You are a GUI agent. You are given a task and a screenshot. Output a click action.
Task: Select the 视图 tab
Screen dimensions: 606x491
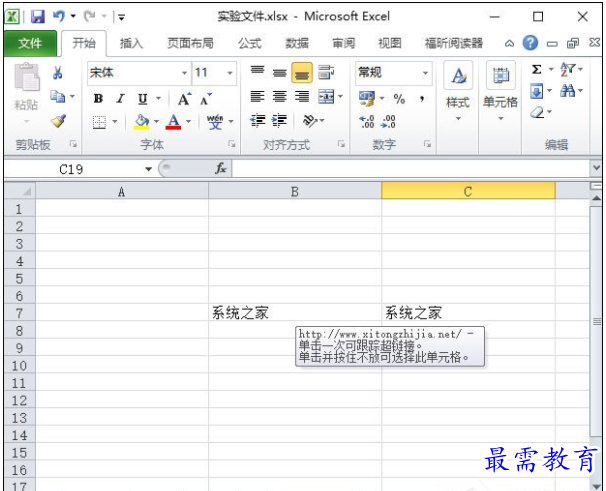390,43
